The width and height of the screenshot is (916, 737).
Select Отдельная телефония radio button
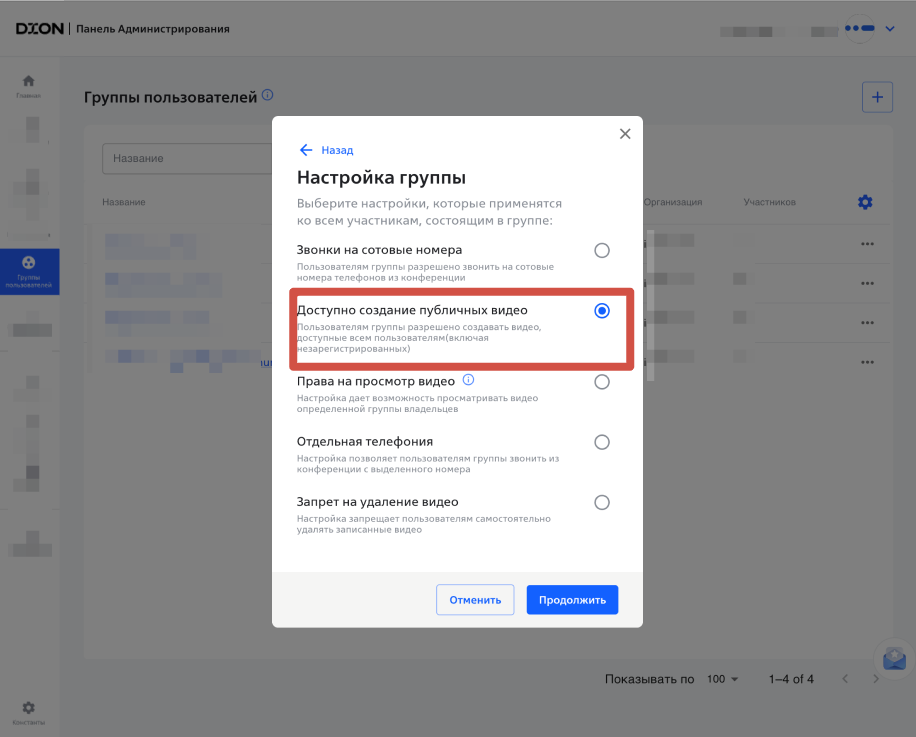click(x=602, y=442)
